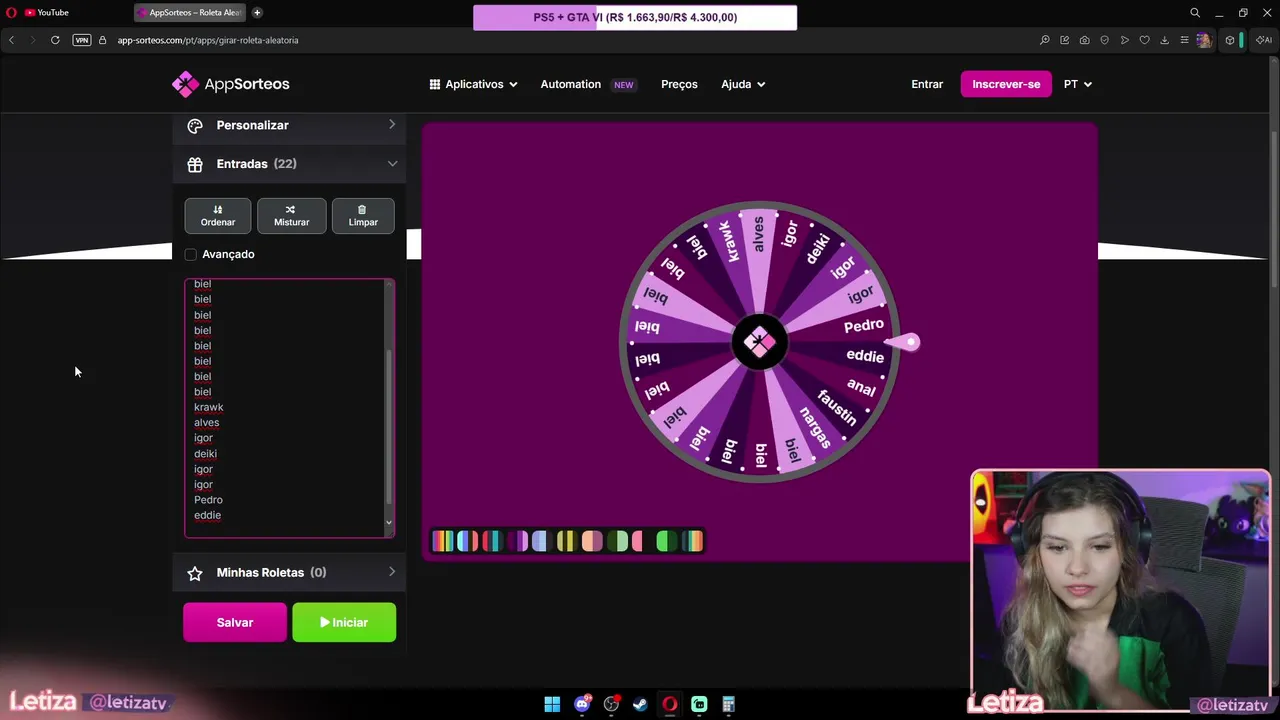Open a new browser tab
1280x720 pixels.
pyautogui.click(x=257, y=13)
